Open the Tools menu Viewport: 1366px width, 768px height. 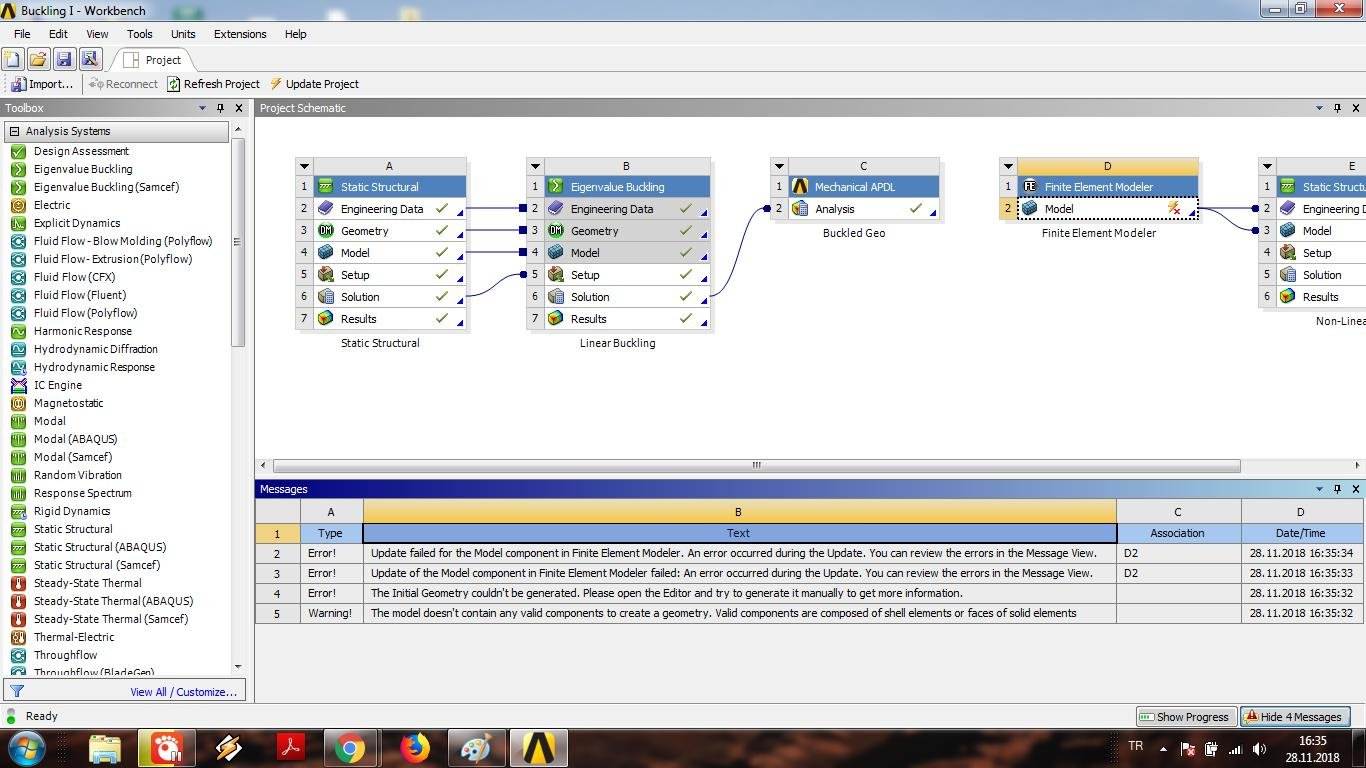pos(140,34)
